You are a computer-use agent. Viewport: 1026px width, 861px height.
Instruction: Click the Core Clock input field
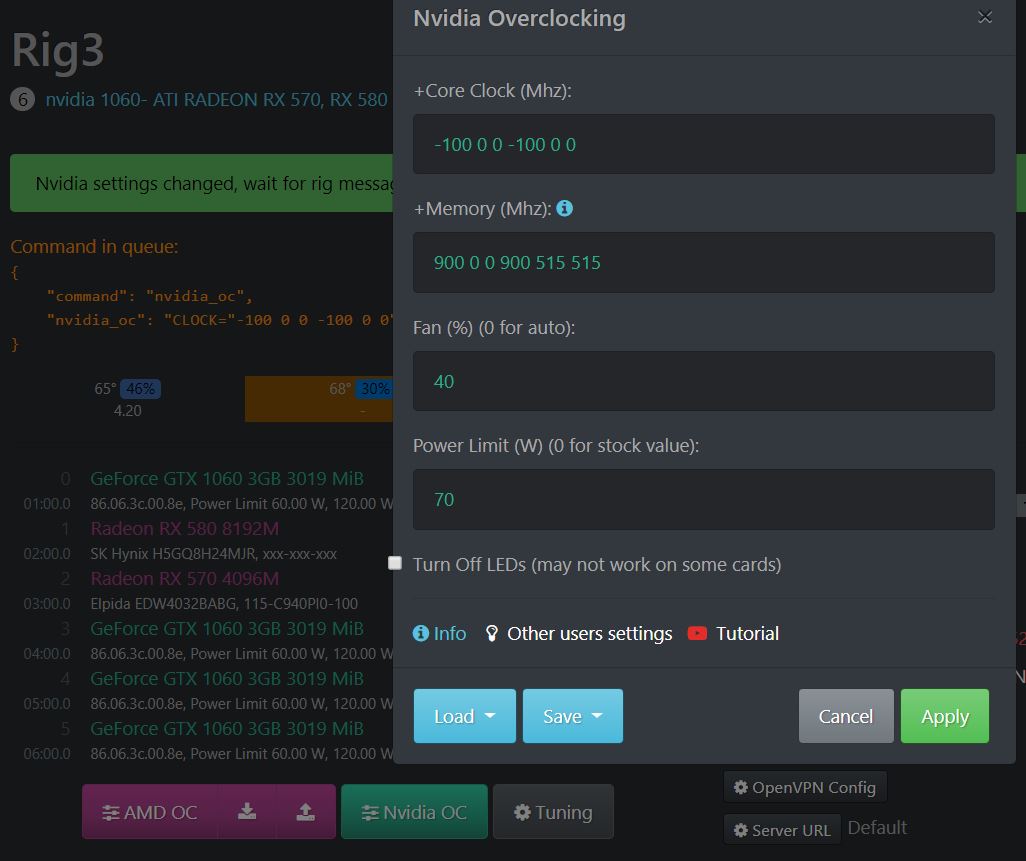703,144
